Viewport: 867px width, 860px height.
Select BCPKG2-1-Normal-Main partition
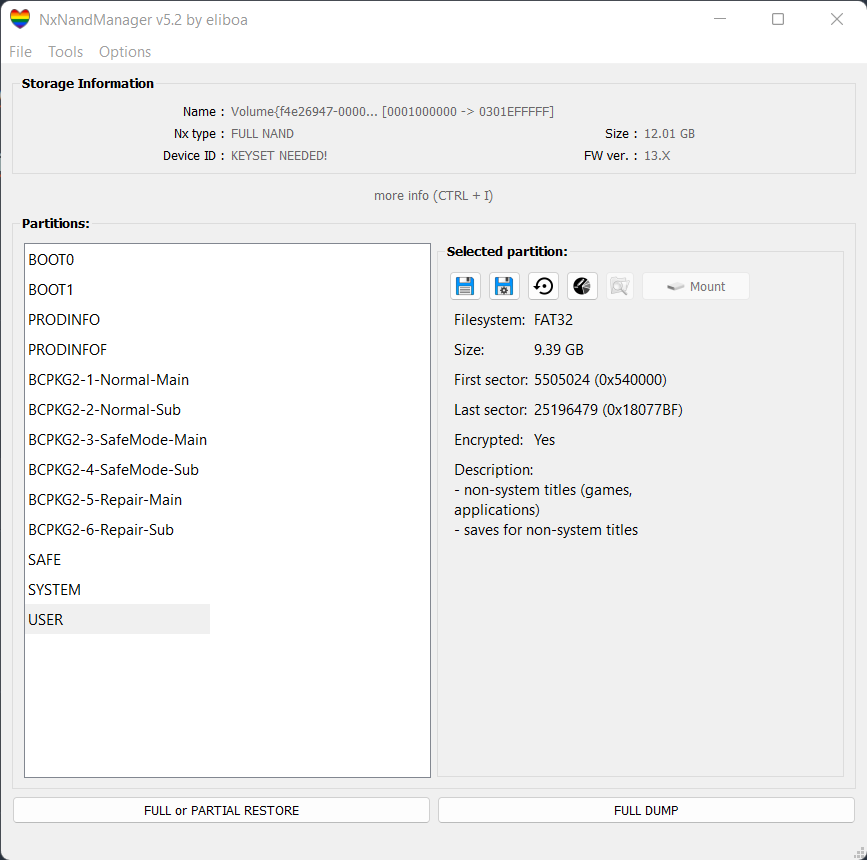118,379
